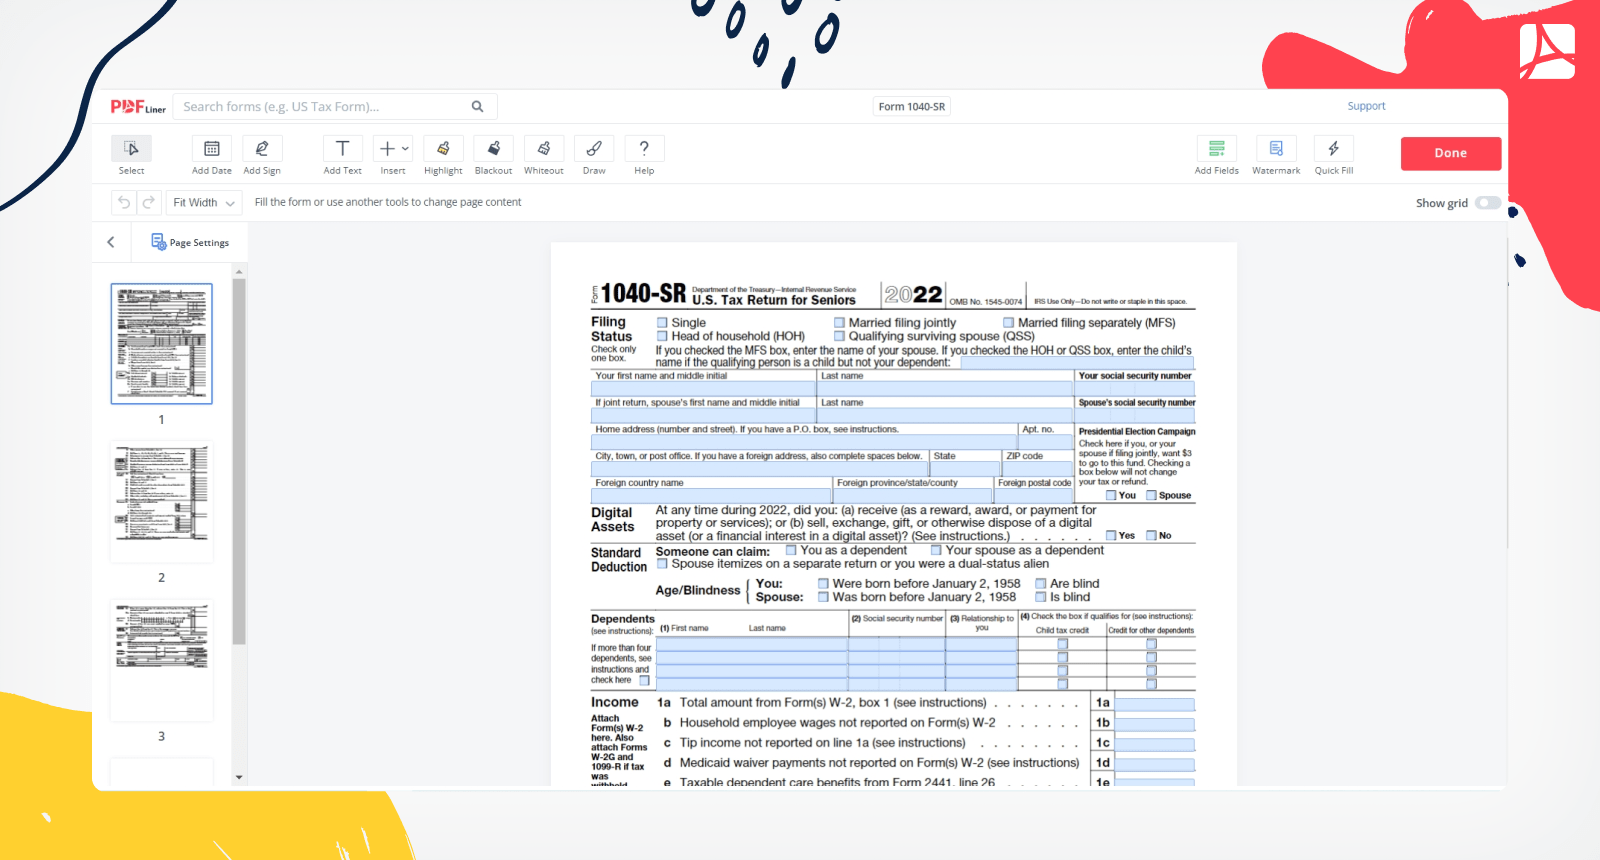The image size is (1600, 860).
Task: Check Digital Assets No box
Action: coord(1151,536)
